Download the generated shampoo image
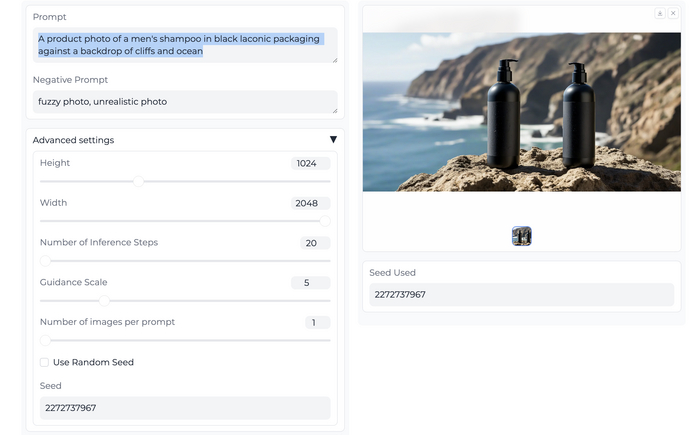The image size is (700, 435). pos(660,13)
